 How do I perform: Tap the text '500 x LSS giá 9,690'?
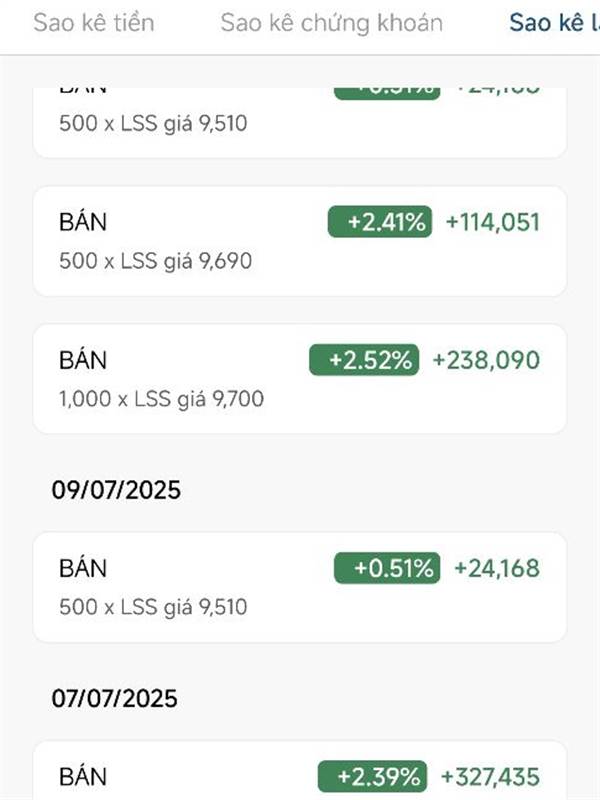click(x=156, y=261)
